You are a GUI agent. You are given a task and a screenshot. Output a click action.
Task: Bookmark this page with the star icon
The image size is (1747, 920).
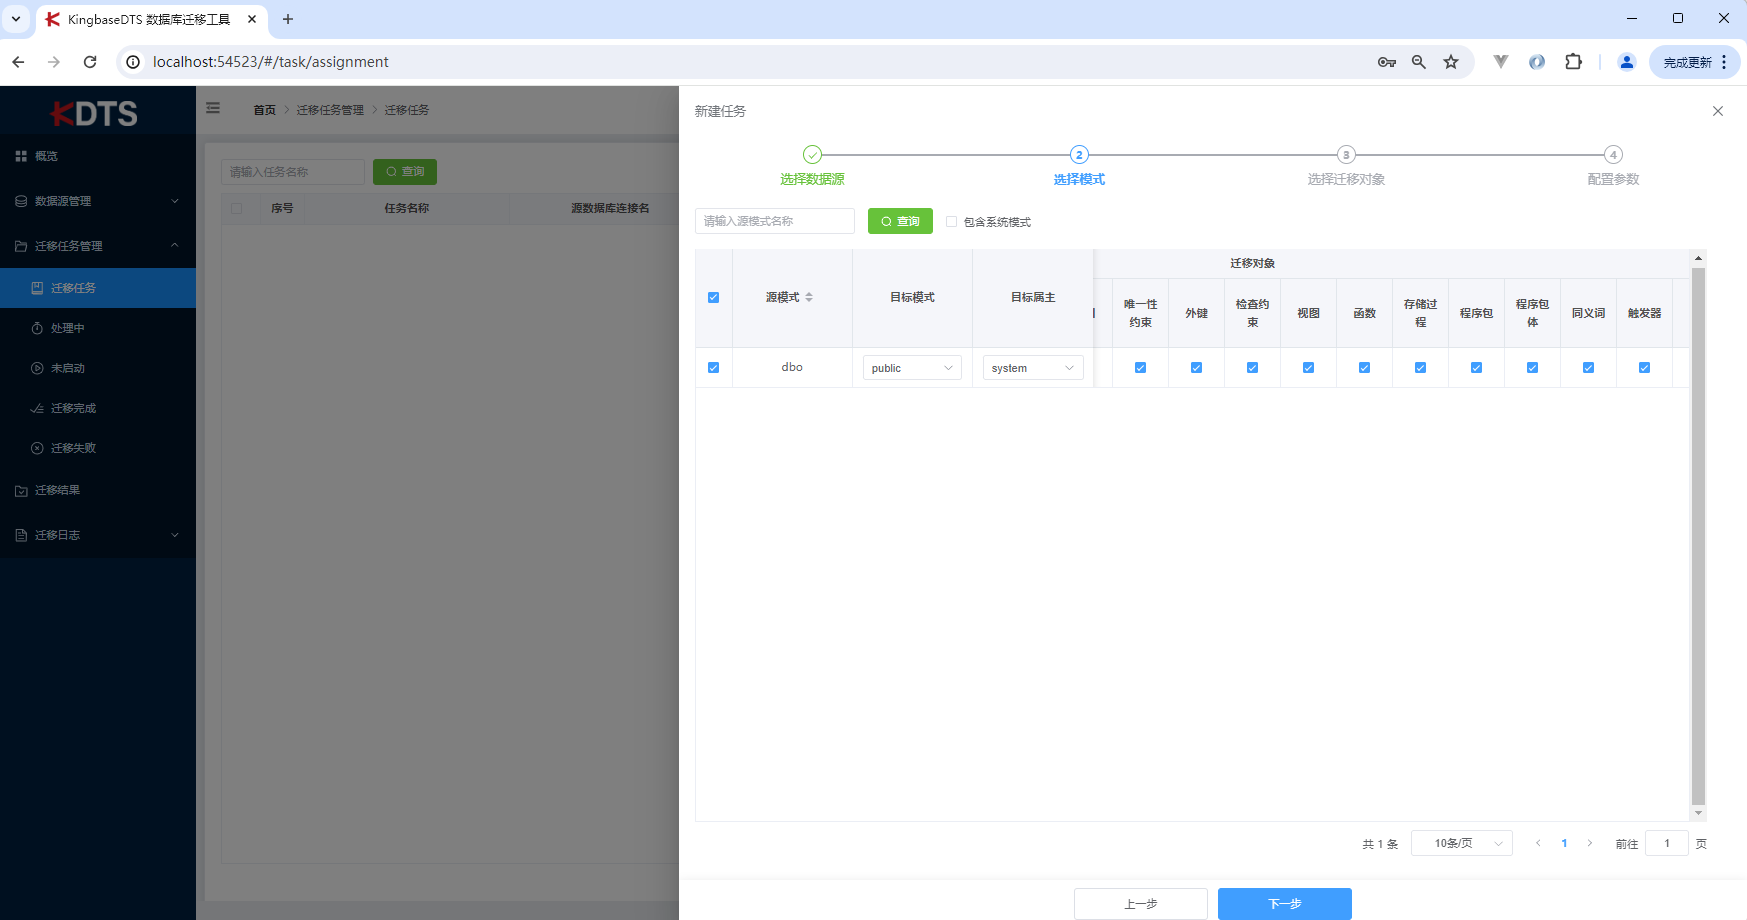coord(1450,62)
